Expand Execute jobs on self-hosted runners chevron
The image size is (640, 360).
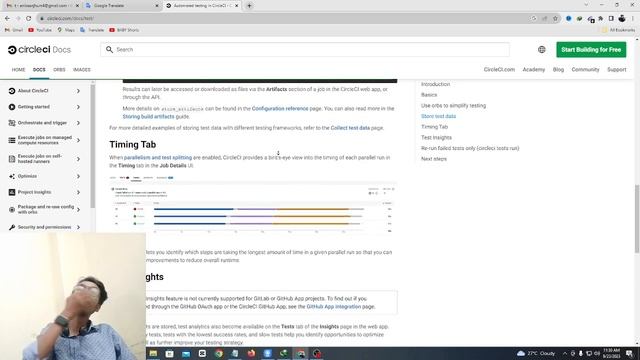coord(78,159)
